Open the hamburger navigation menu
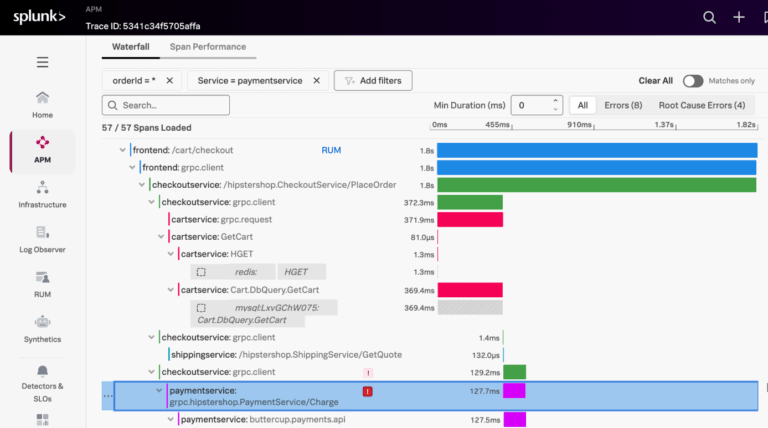The image size is (768, 428). tap(42, 62)
